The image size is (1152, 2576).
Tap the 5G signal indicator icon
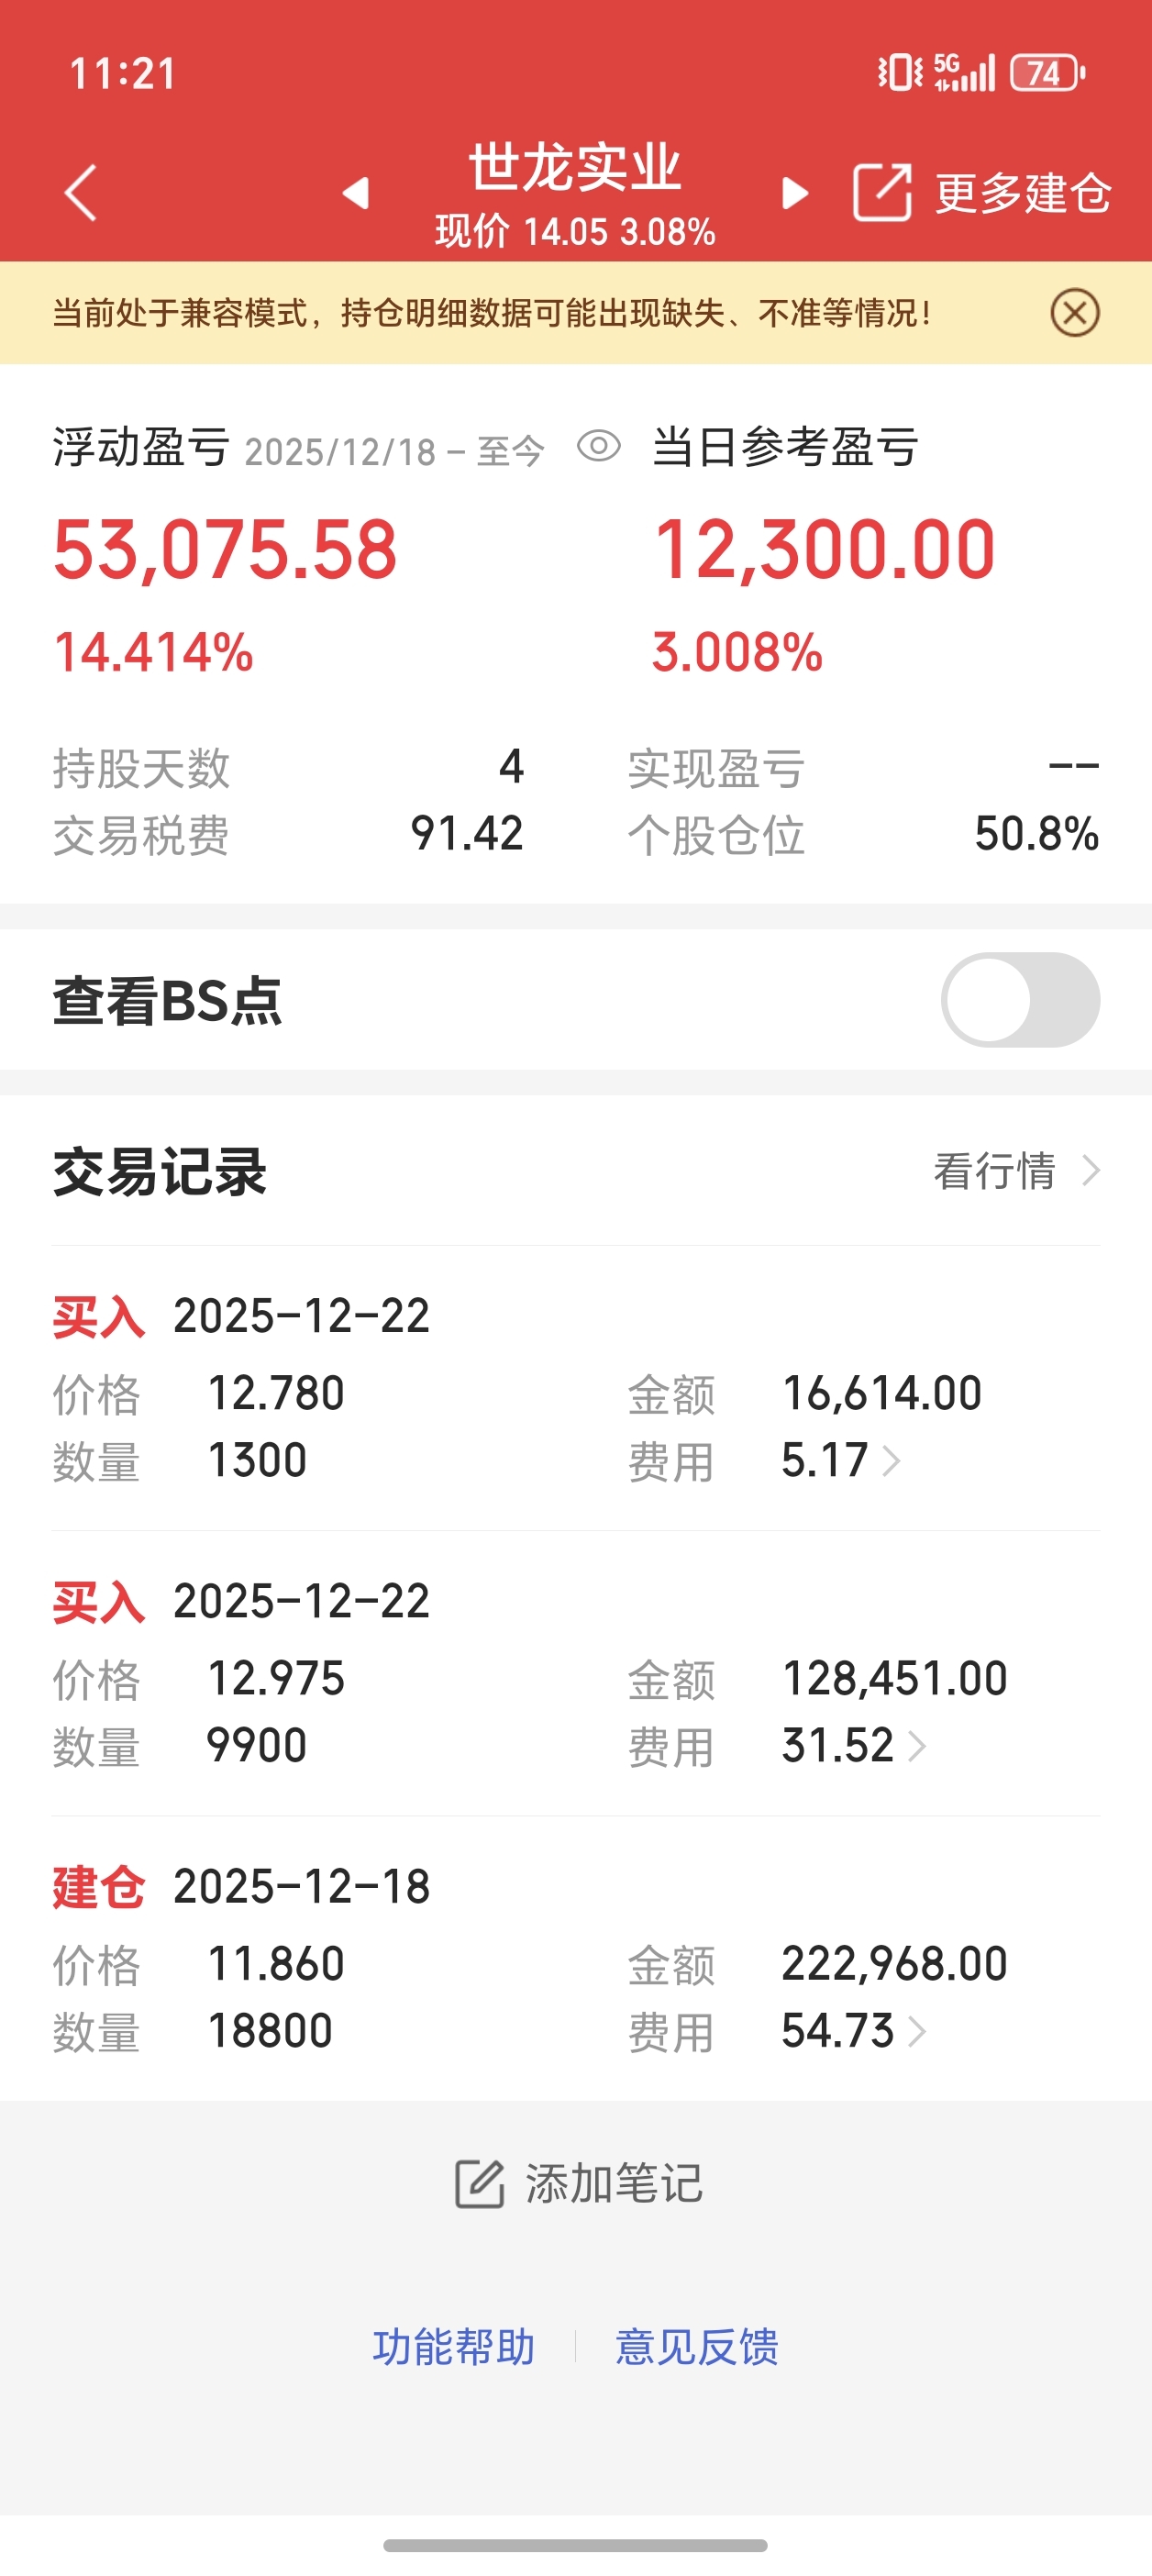pos(964,73)
